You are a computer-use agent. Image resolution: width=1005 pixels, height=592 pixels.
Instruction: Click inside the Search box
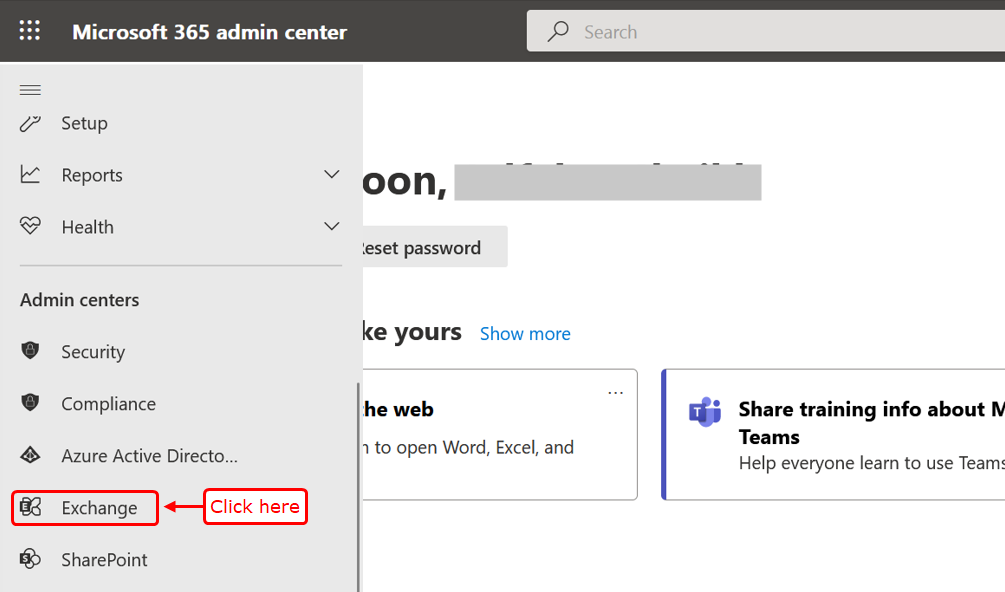[x=766, y=31]
